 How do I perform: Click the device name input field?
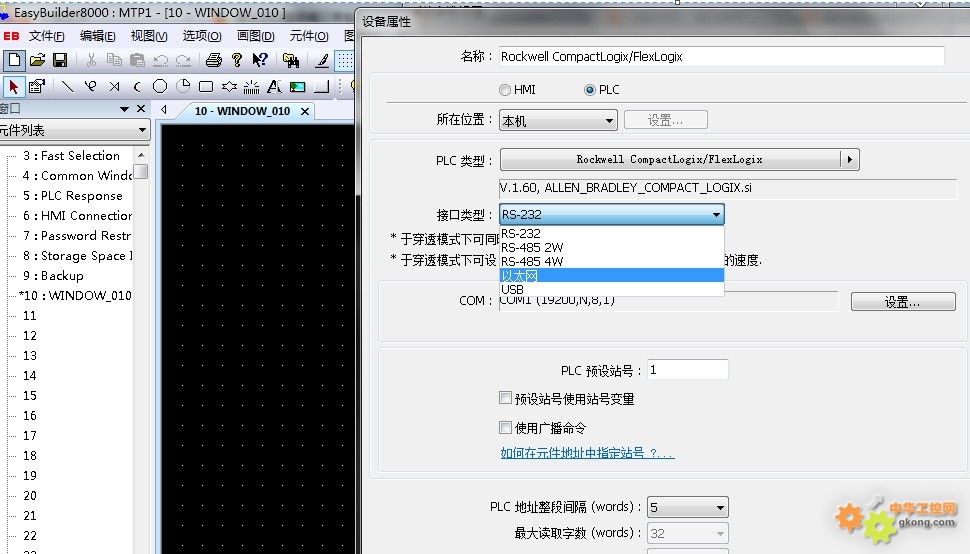tap(721, 56)
